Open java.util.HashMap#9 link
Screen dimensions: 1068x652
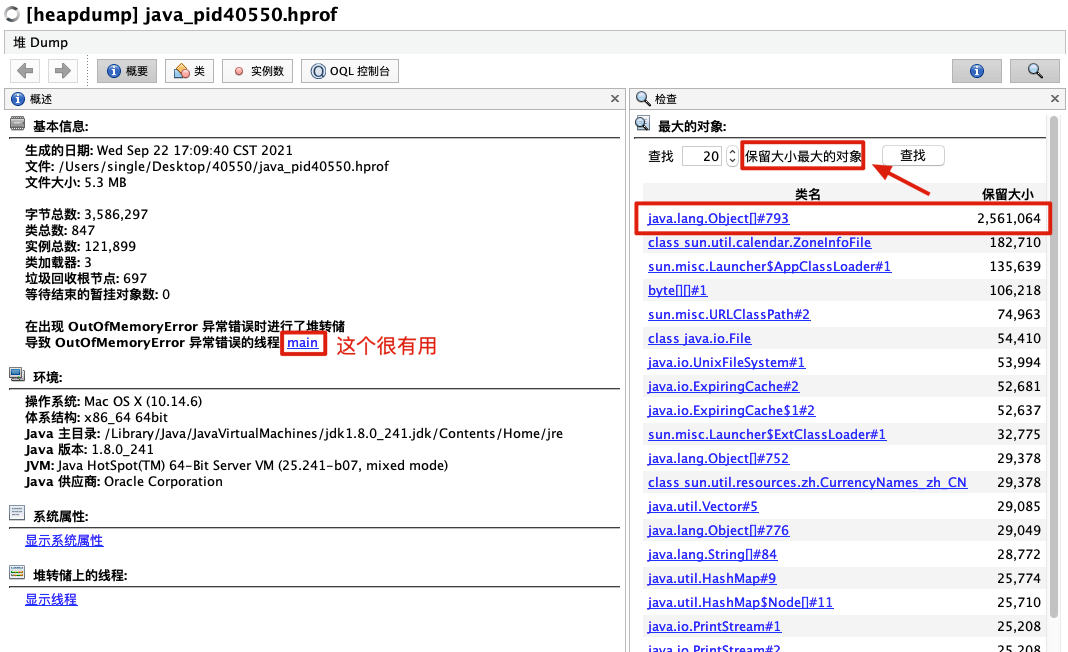tap(712, 578)
